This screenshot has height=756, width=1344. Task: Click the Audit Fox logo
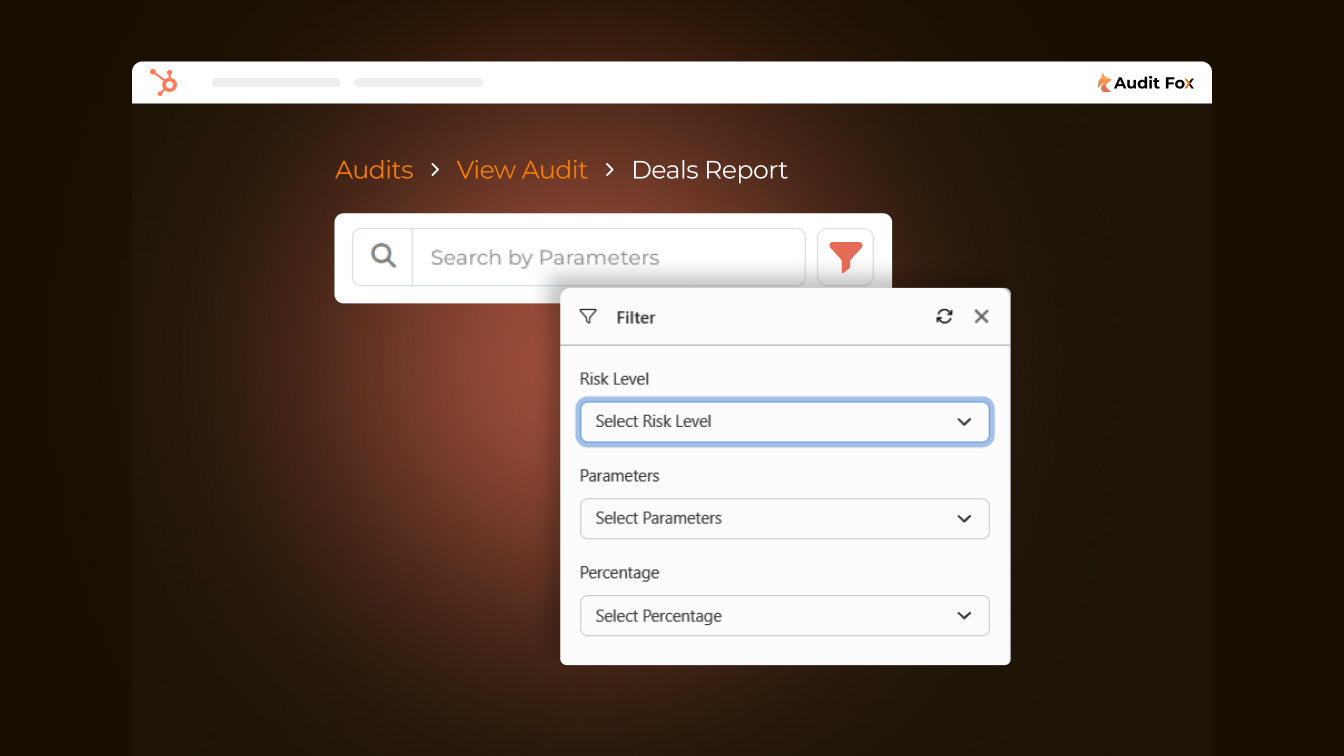pos(1146,83)
